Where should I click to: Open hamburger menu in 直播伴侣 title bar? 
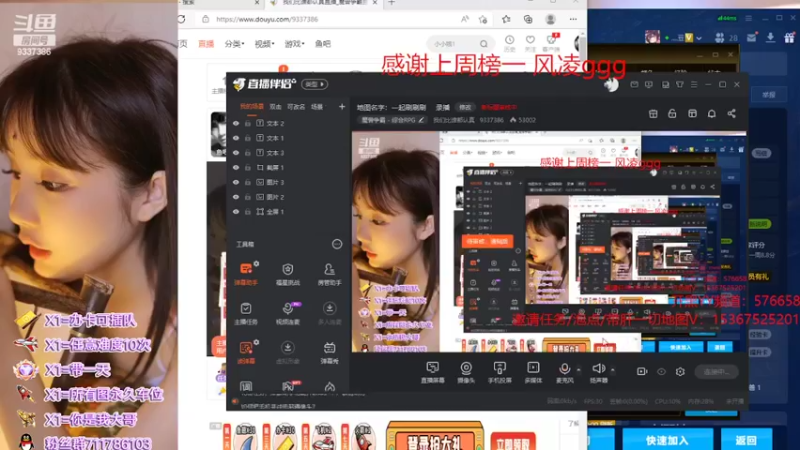(694, 84)
